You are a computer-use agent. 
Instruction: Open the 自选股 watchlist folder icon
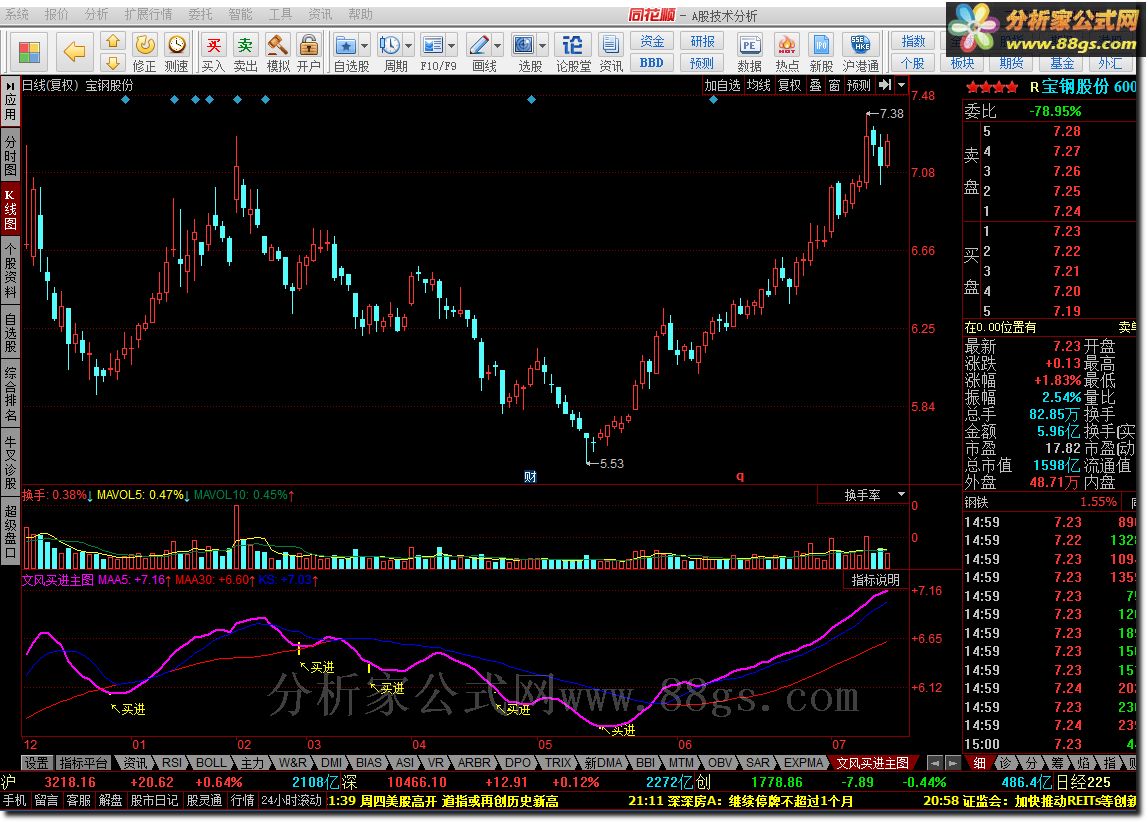pos(346,45)
